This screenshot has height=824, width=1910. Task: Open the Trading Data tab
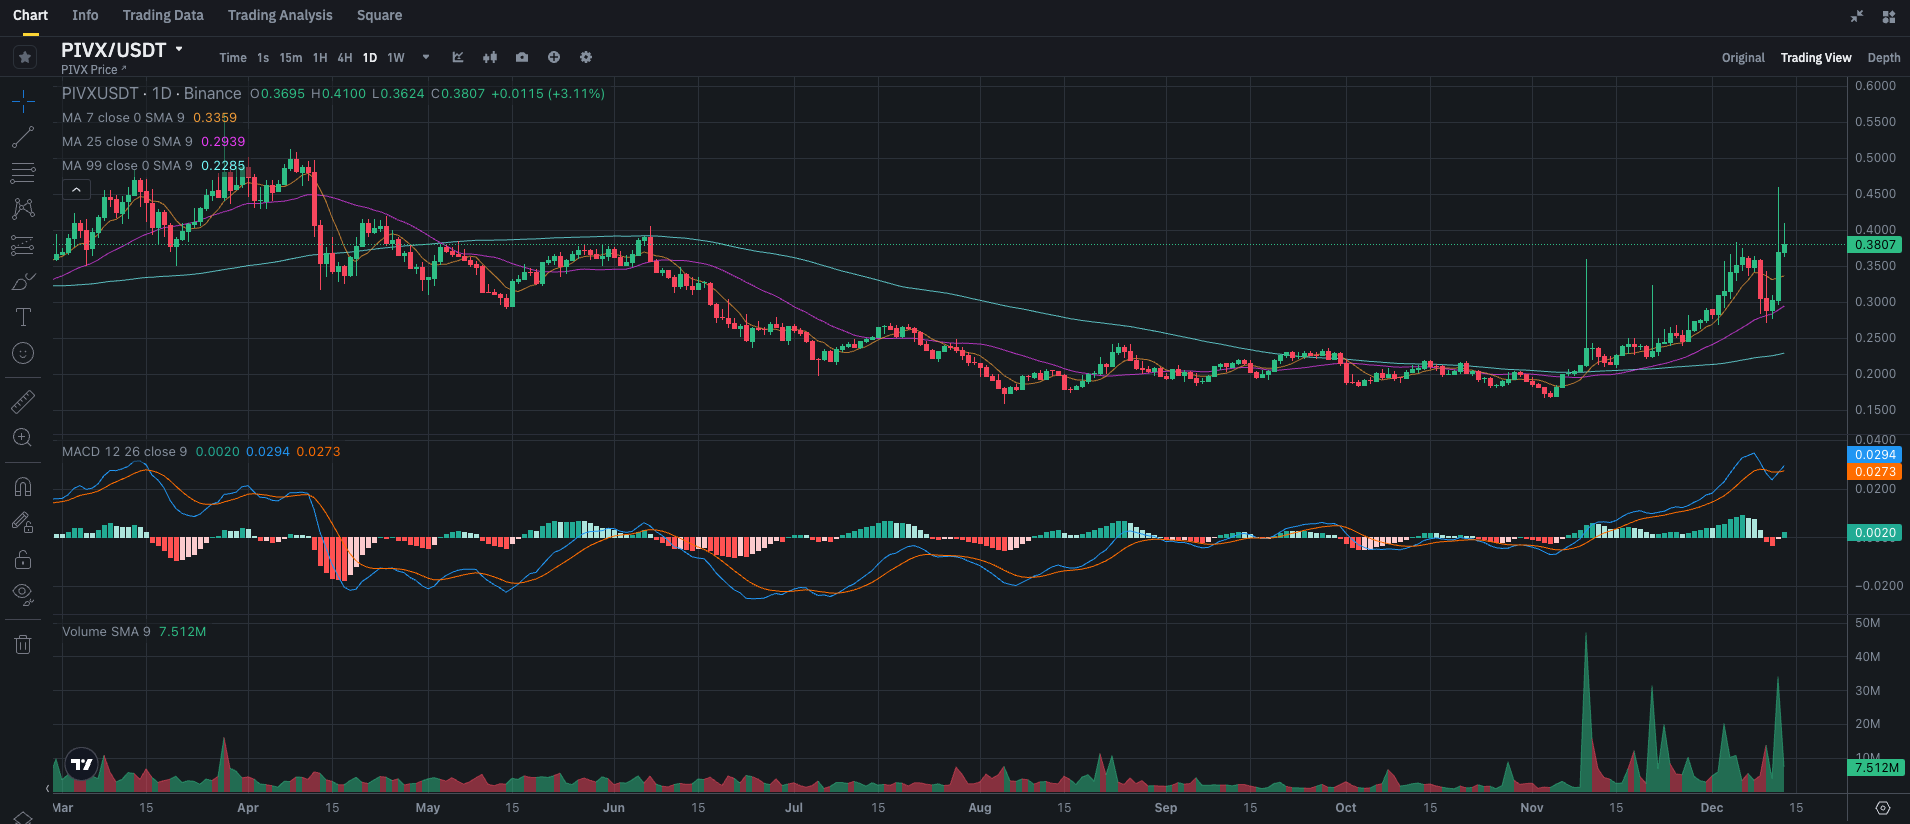163,15
